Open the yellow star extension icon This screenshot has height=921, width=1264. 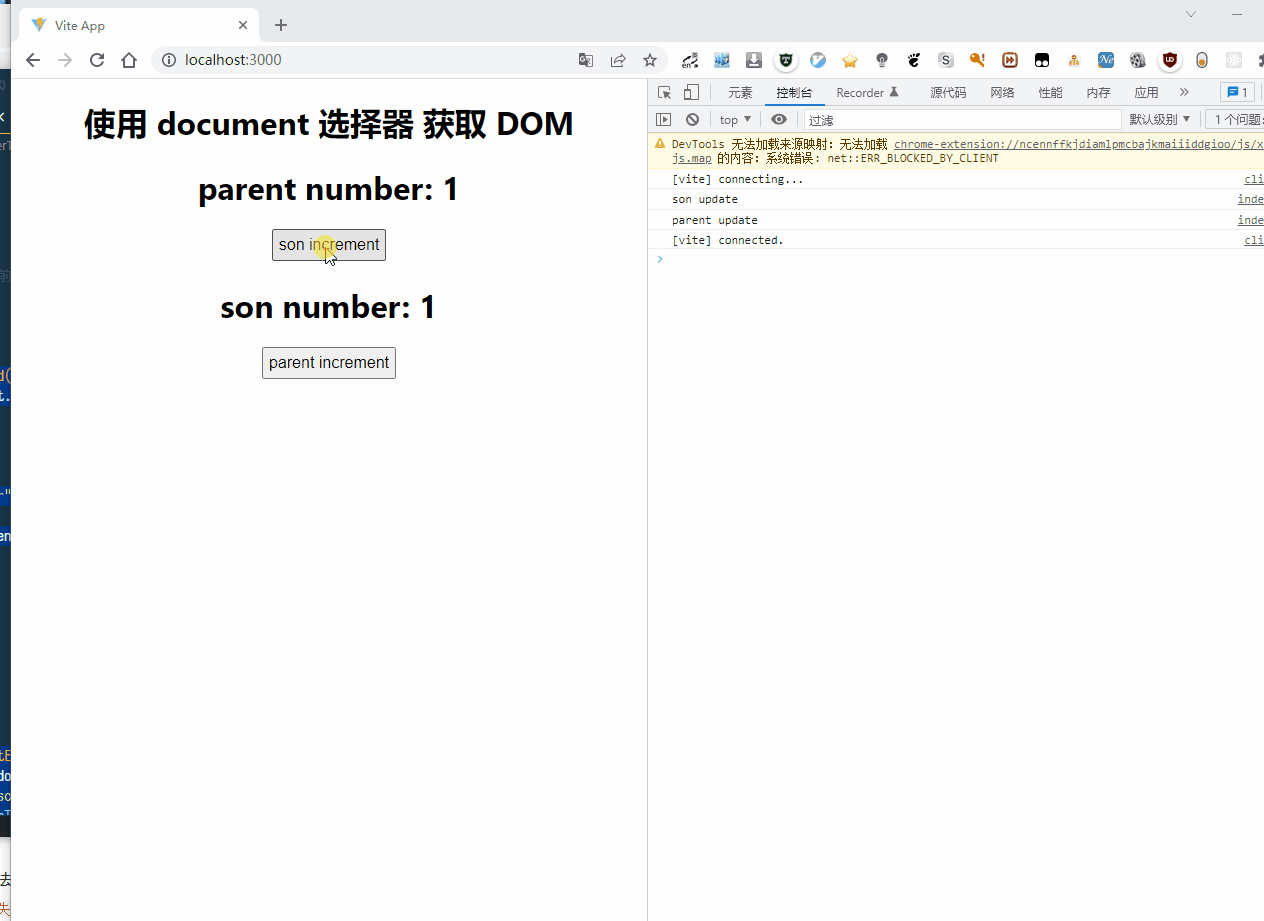click(x=850, y=60)
